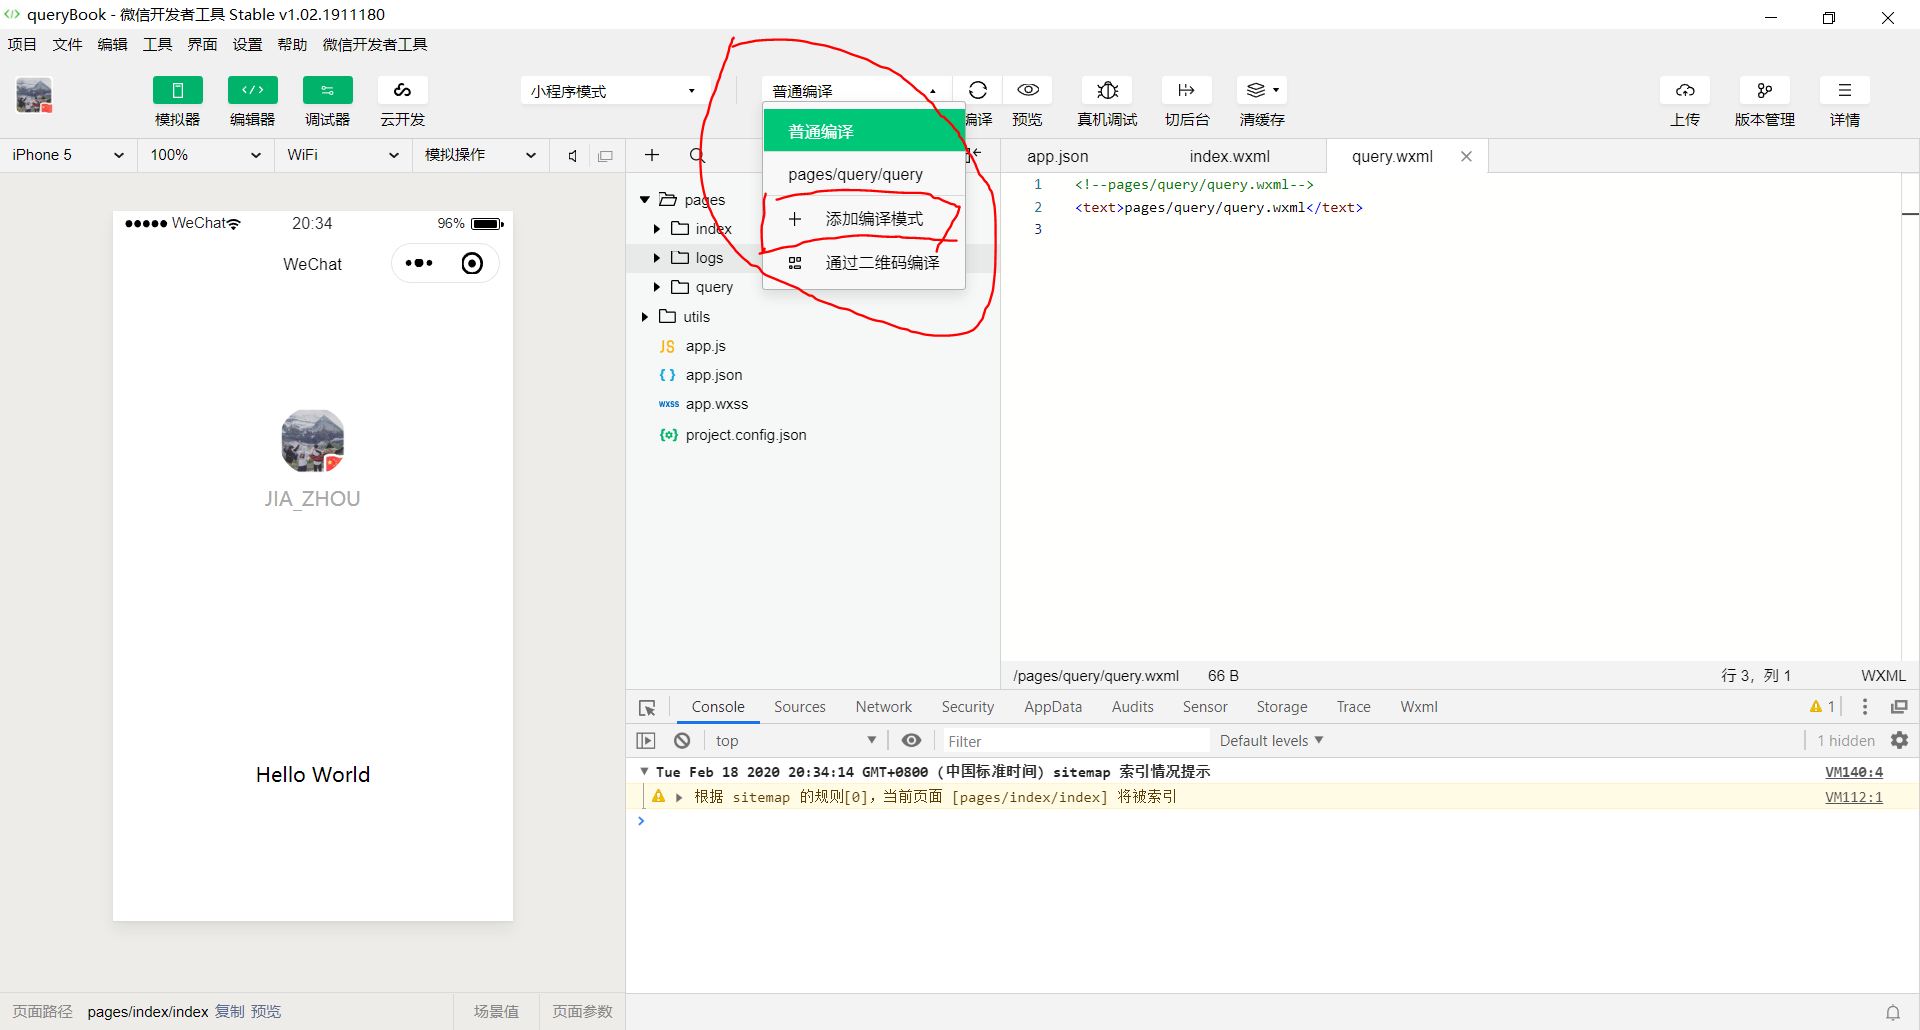This screenshot has height=1030, width=1920.
Task: Expand the utils folder
Action: tap(645, 317)
